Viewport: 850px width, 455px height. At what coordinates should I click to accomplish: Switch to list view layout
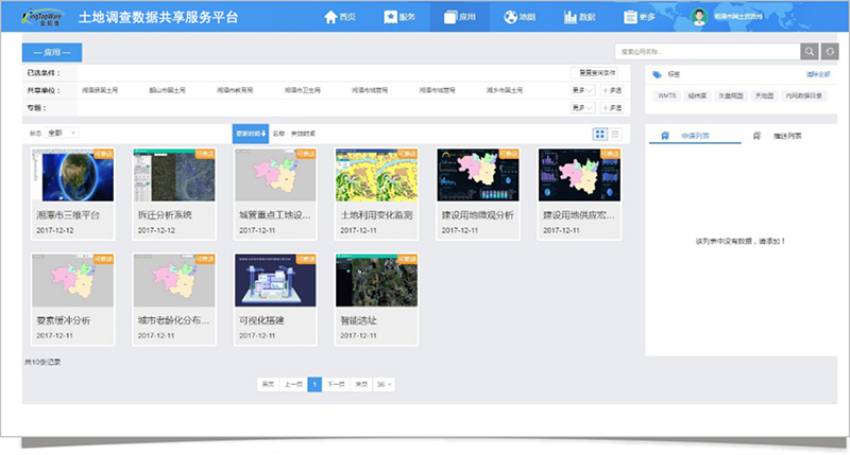615,133
